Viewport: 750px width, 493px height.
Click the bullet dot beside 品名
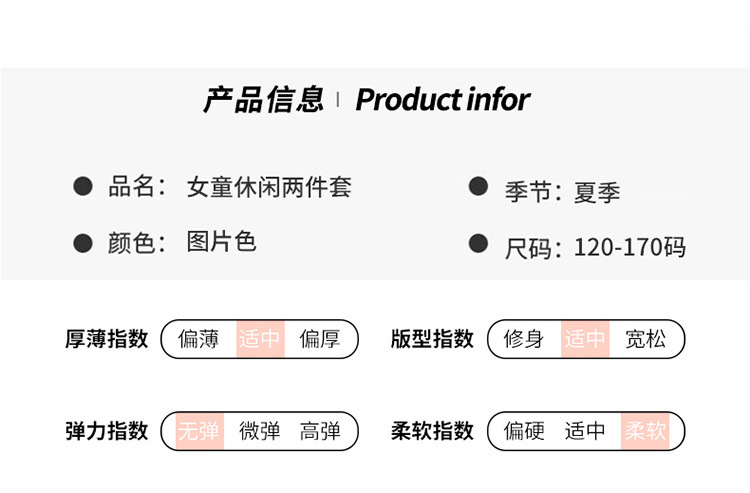83,186
